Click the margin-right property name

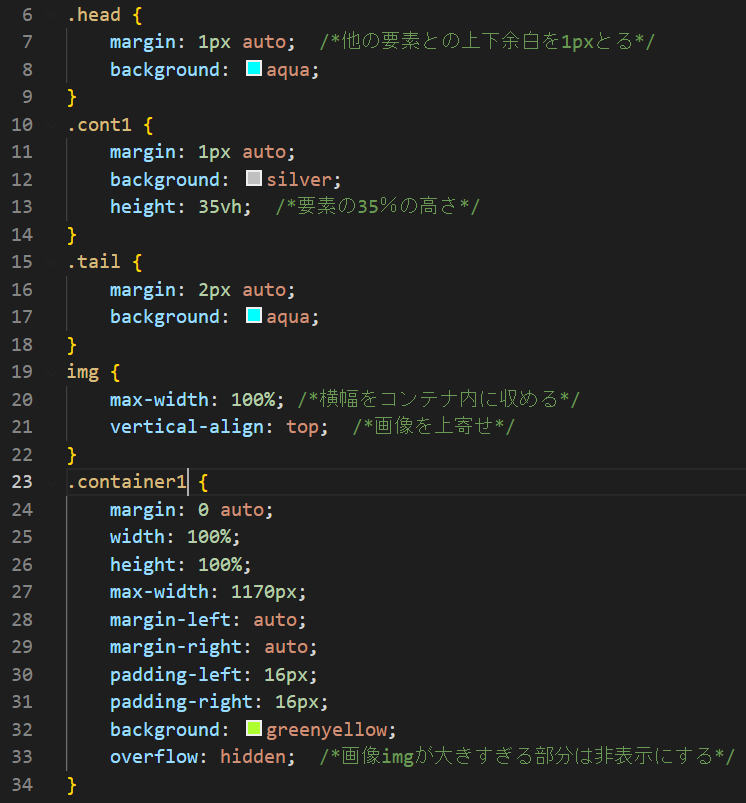pyautogui.click(x=175, y=647)
